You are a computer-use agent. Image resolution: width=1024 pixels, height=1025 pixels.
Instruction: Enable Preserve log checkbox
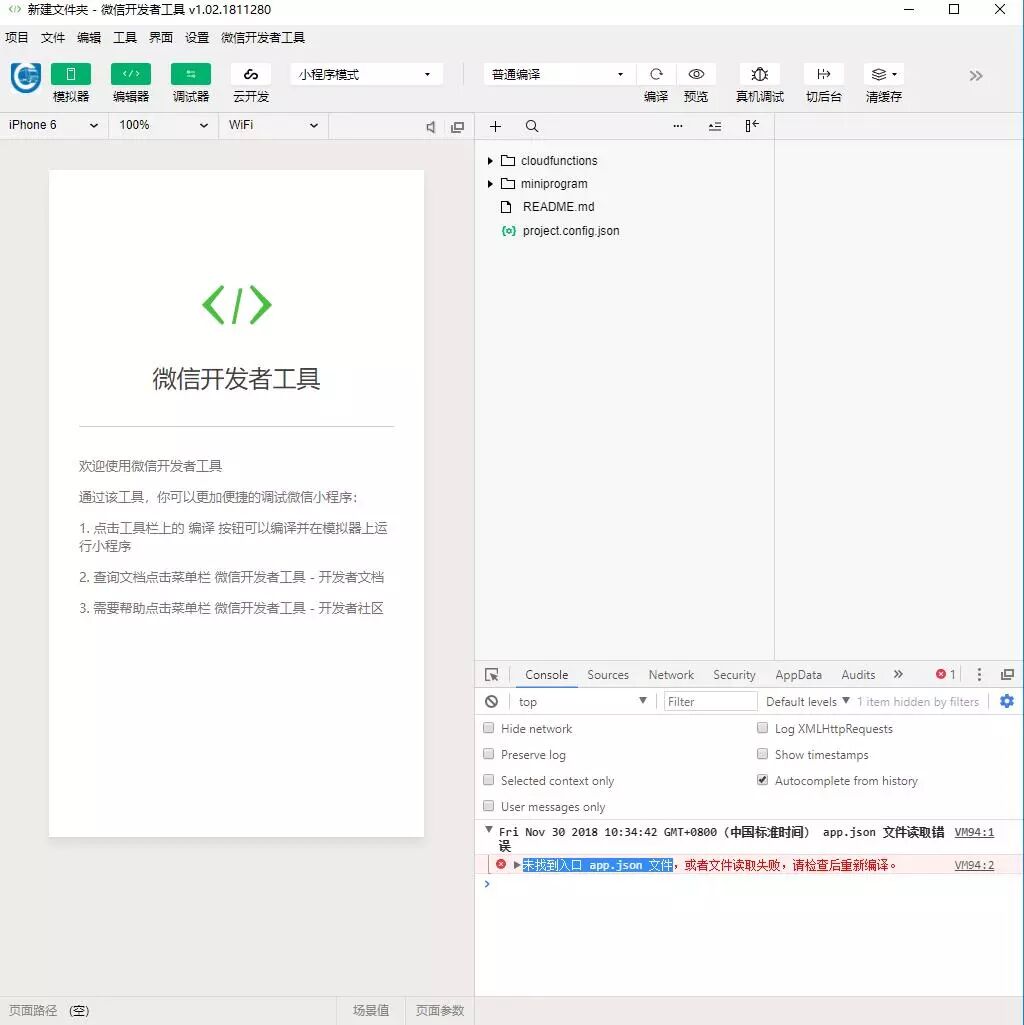coord(488,754)
